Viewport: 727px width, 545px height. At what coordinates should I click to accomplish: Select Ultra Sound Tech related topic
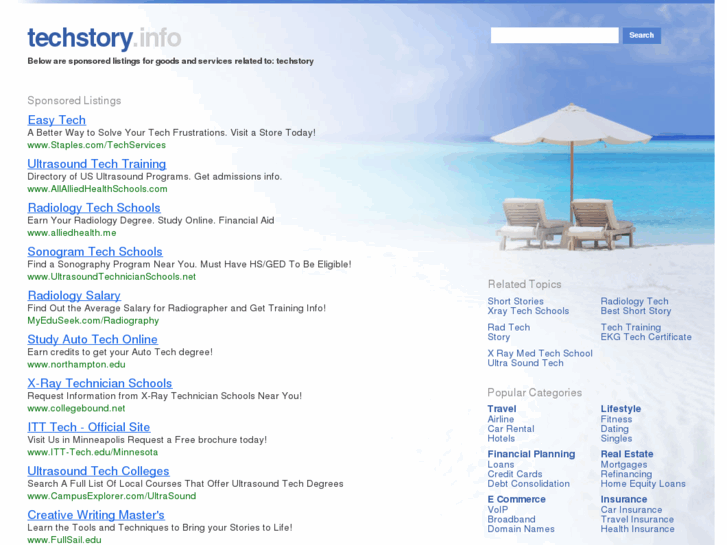point(526,363)
